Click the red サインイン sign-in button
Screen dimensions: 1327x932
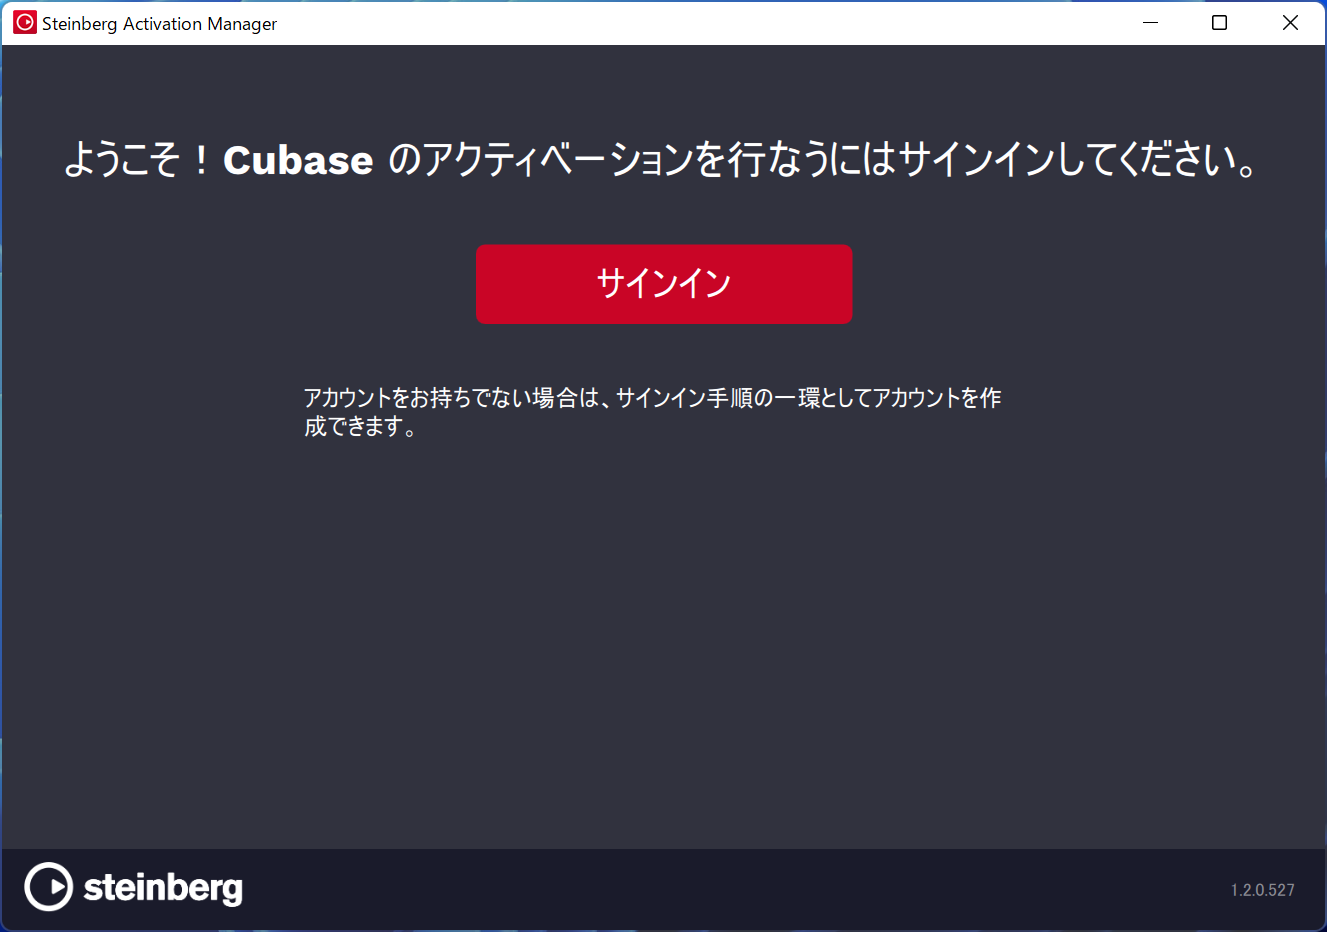coord(664,284)
